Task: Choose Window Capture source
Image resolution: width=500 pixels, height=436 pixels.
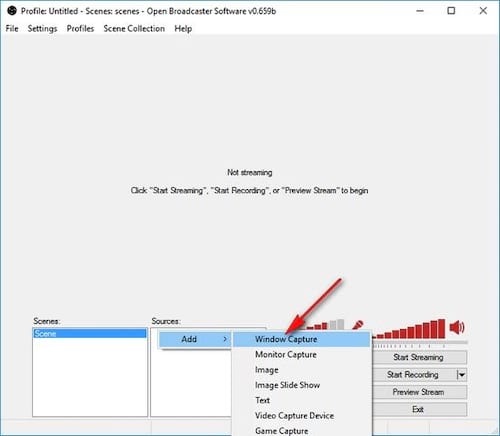Action: (x=302, y=339)
